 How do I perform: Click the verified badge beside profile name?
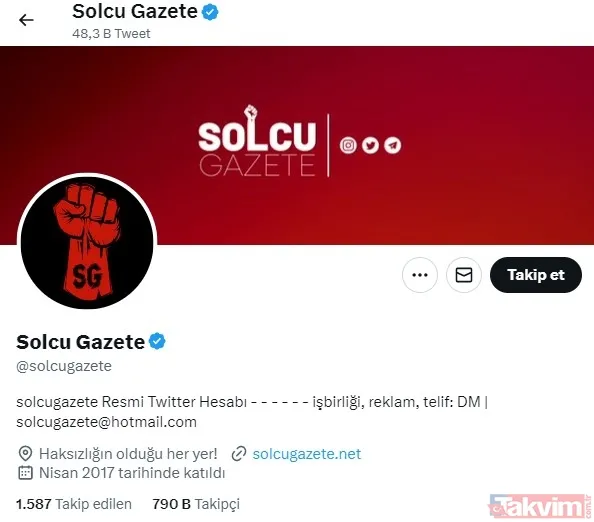pyautogui.click(x=157, y=342)
